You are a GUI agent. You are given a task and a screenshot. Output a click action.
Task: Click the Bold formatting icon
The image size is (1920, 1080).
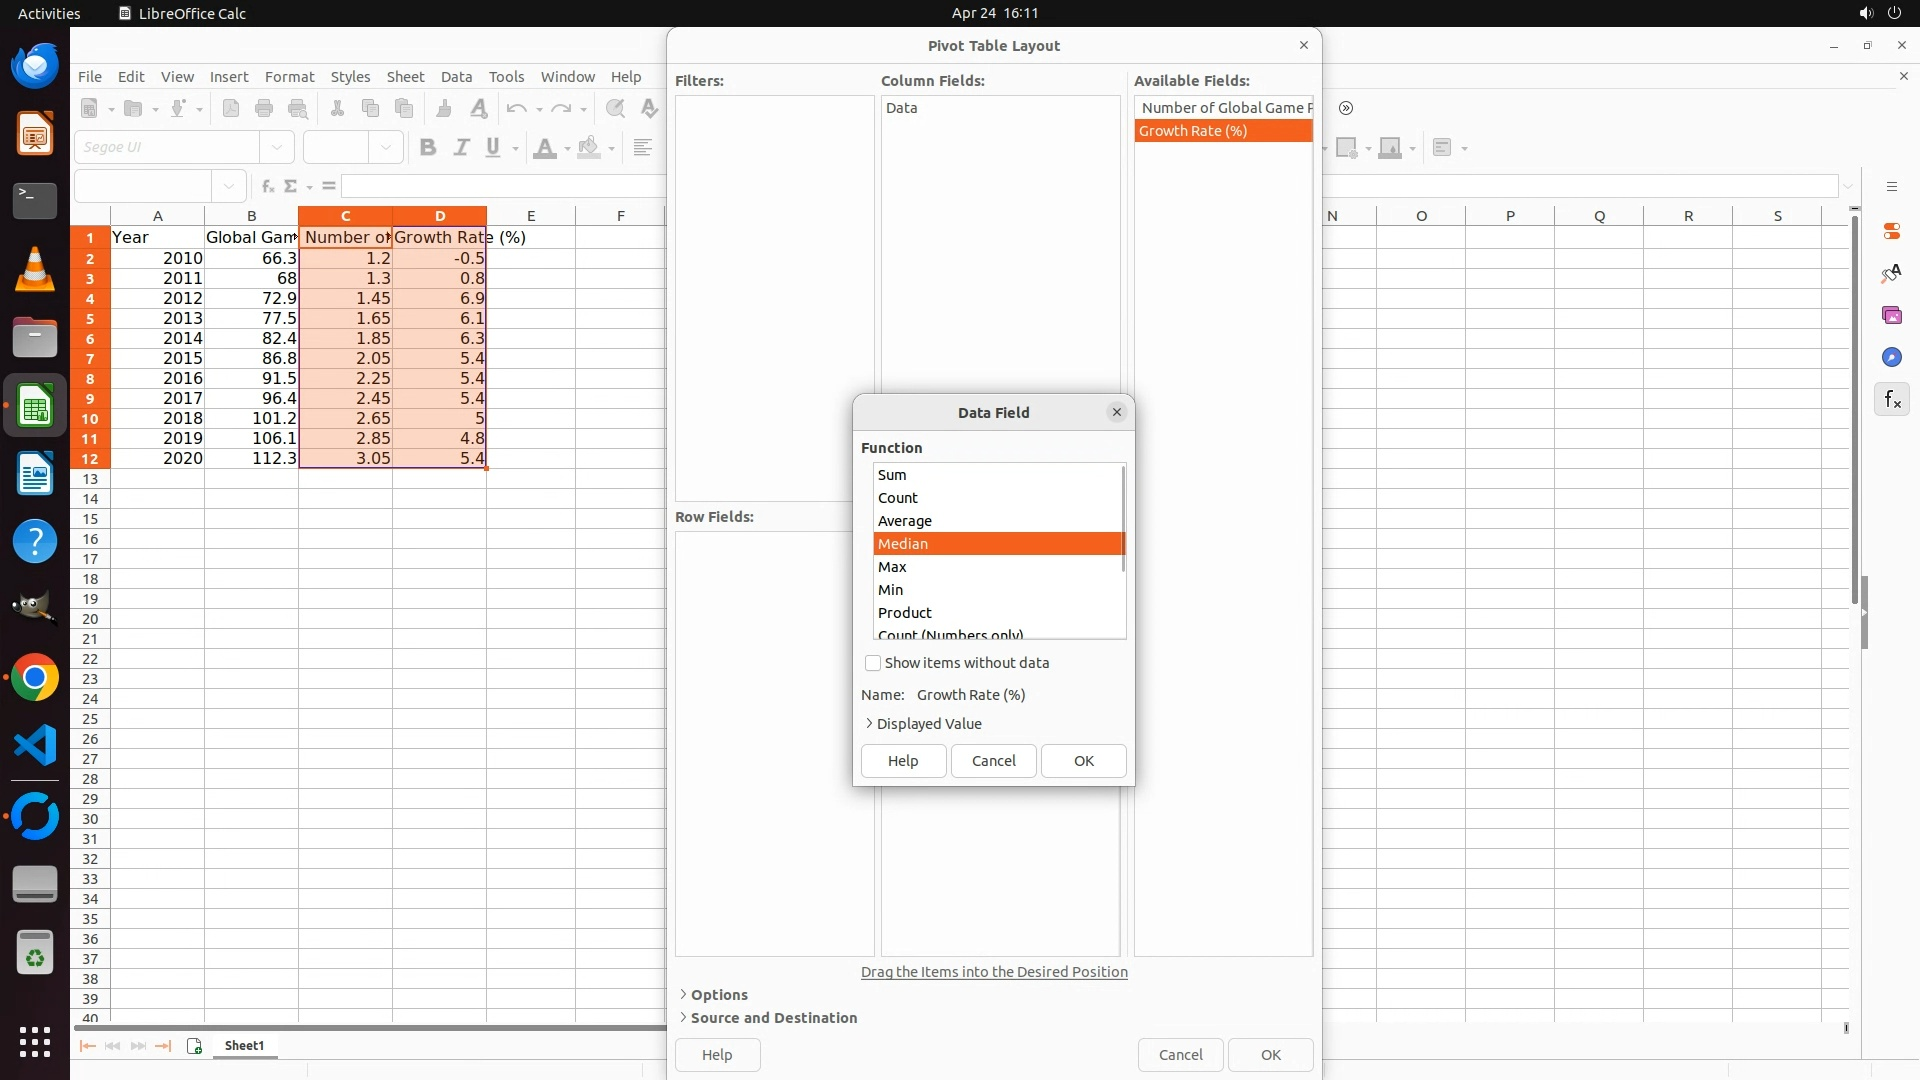pos(428,148)
